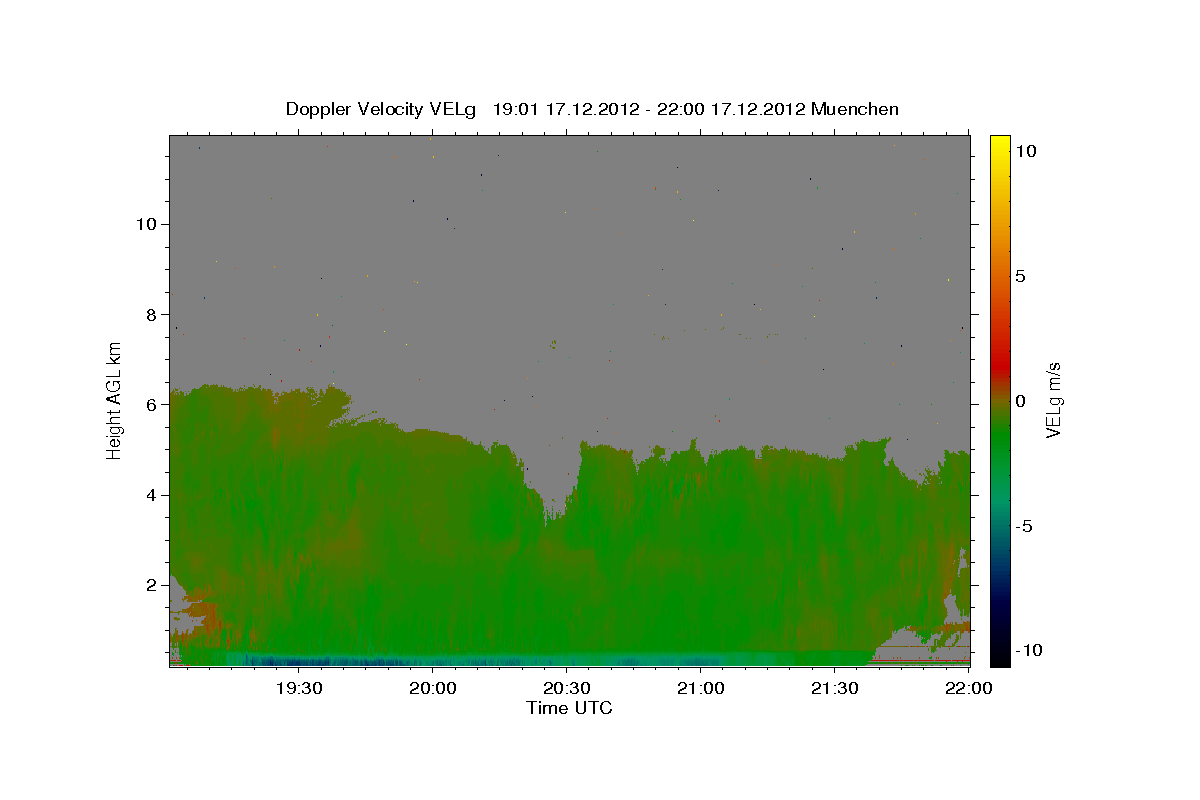Click the 'Time UTC' axis label
The image size is (1200, 800).
pos(569,708)
